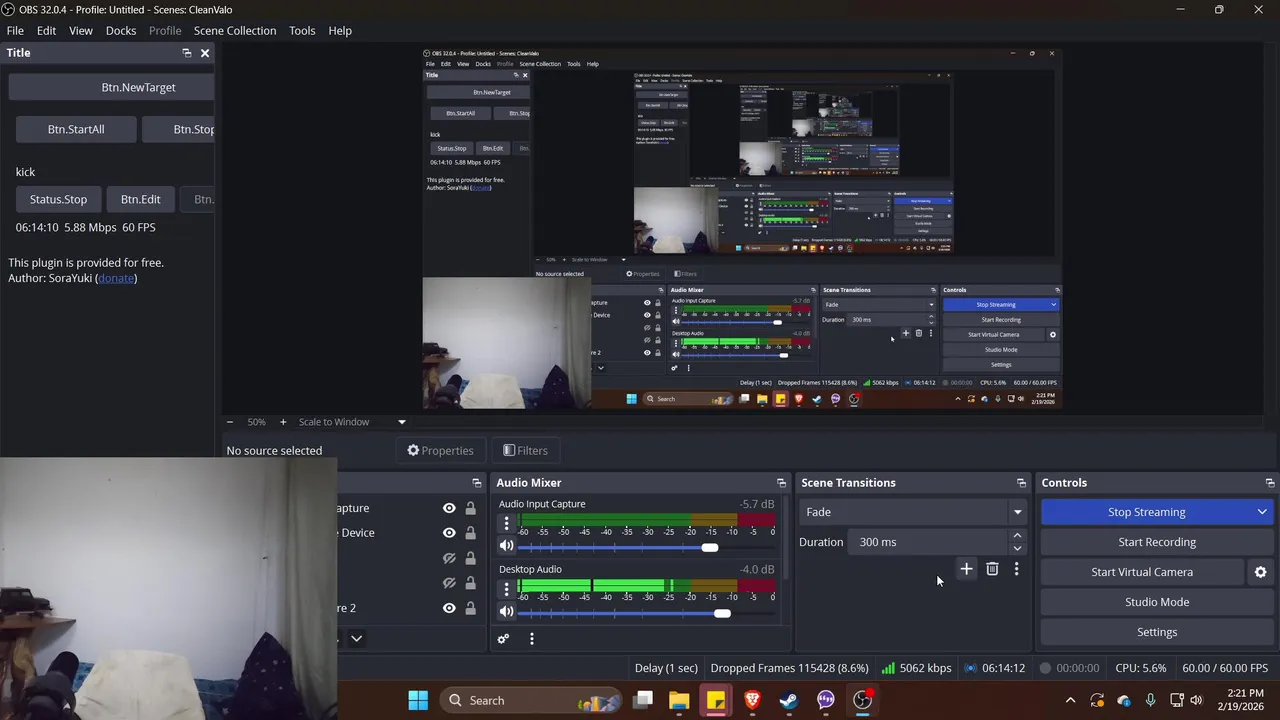Click the microphone tray icon
1280x720 pixels.
coord(1150,700)
